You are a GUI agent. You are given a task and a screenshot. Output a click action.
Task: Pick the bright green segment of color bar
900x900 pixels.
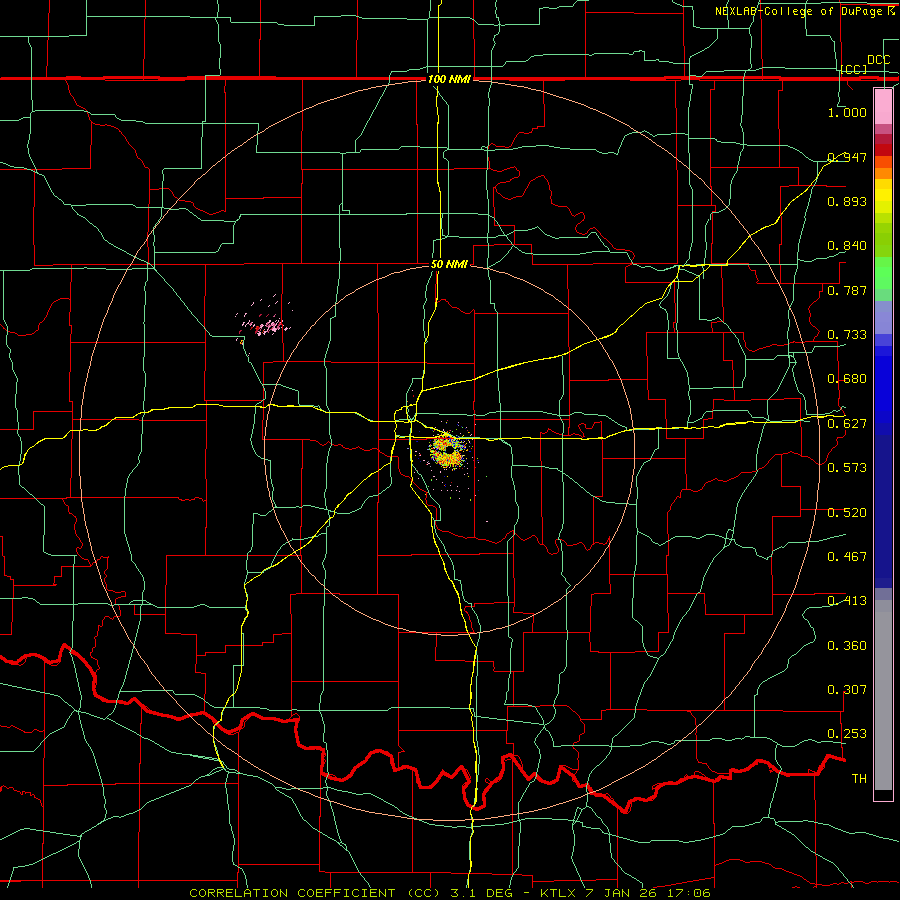(883, 273)
